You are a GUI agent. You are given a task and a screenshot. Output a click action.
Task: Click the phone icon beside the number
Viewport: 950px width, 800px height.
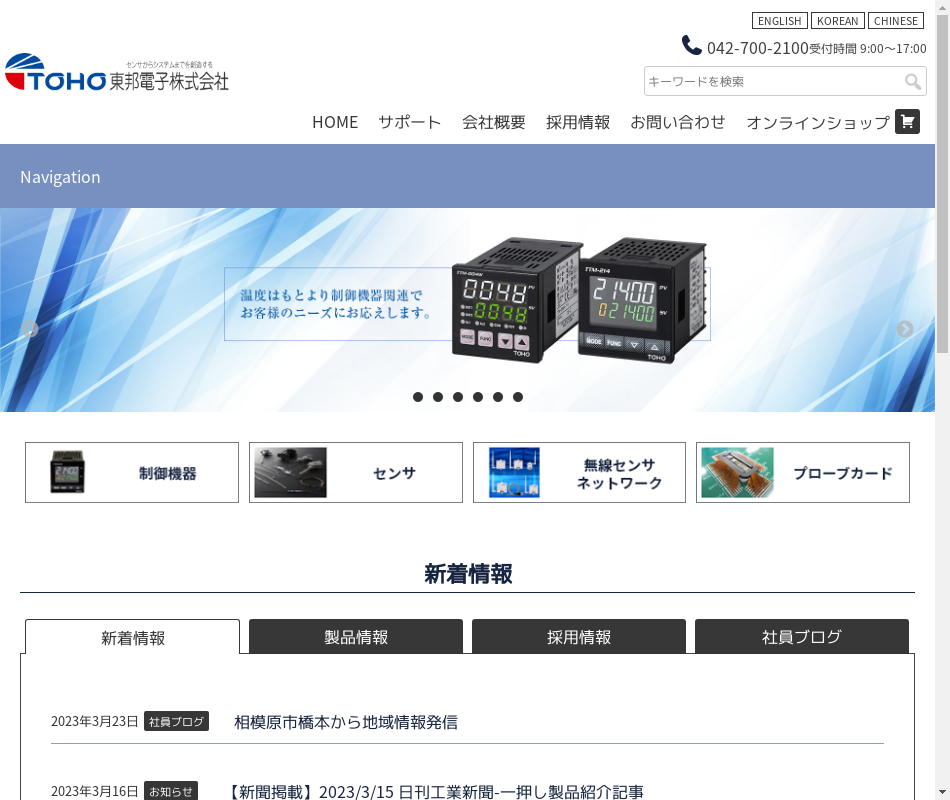[692, 46]
